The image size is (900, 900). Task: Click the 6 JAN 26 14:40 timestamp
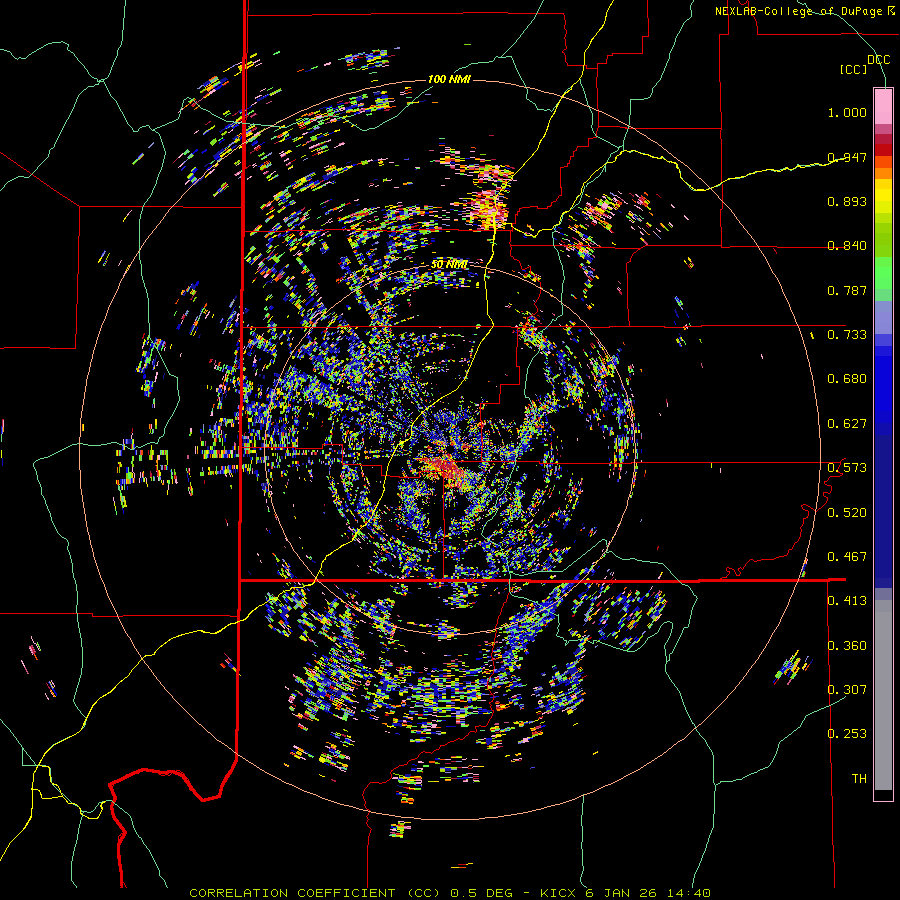[x=647, y=893]
